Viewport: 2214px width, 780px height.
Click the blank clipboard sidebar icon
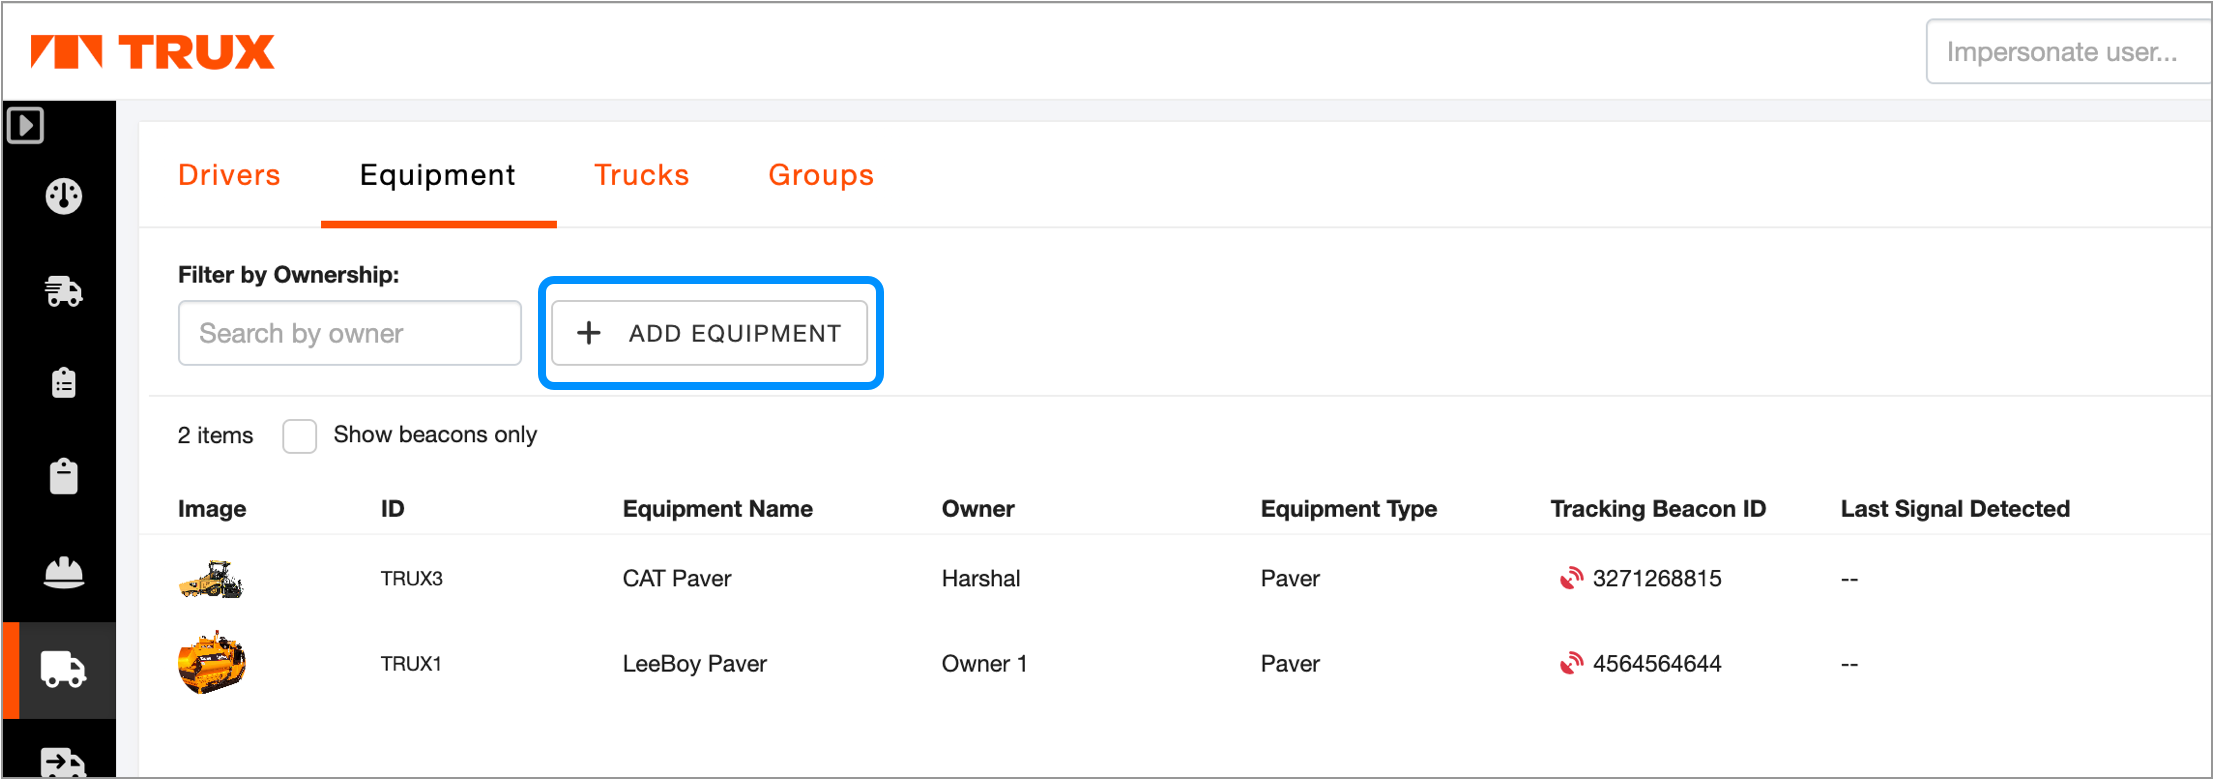coord(64,477)
